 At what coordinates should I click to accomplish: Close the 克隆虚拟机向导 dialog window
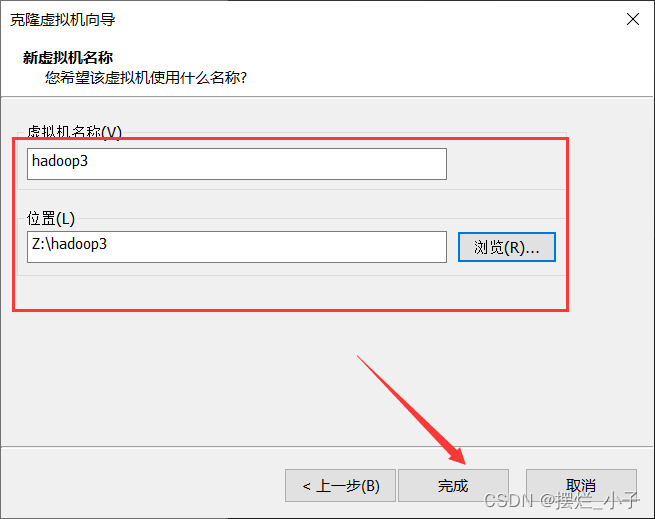pos(633,19)
